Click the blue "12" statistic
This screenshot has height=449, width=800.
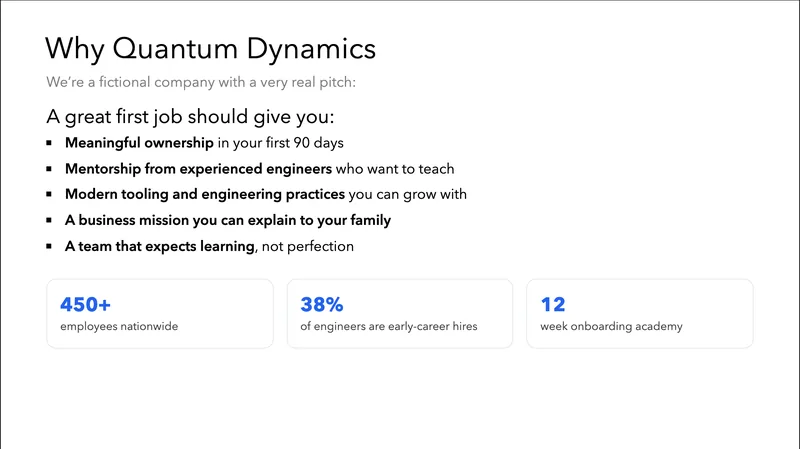[x=552, y=304]
